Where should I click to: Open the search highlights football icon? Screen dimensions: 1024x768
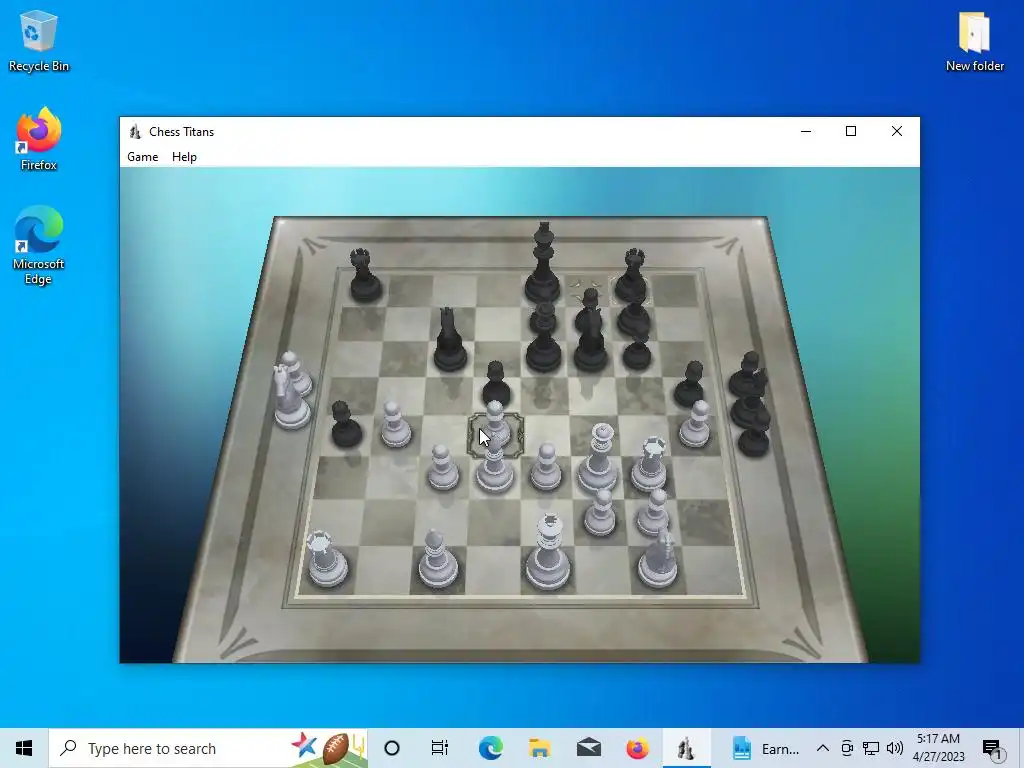[336, 748]
